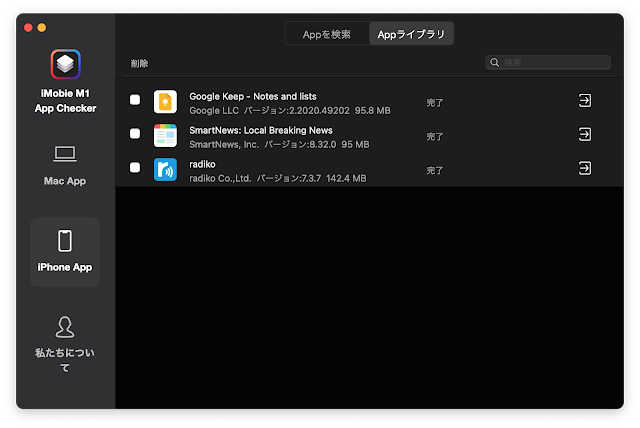The image size is (640, 428).
Task: Minimize the window with yellow button
Action: 42,28
